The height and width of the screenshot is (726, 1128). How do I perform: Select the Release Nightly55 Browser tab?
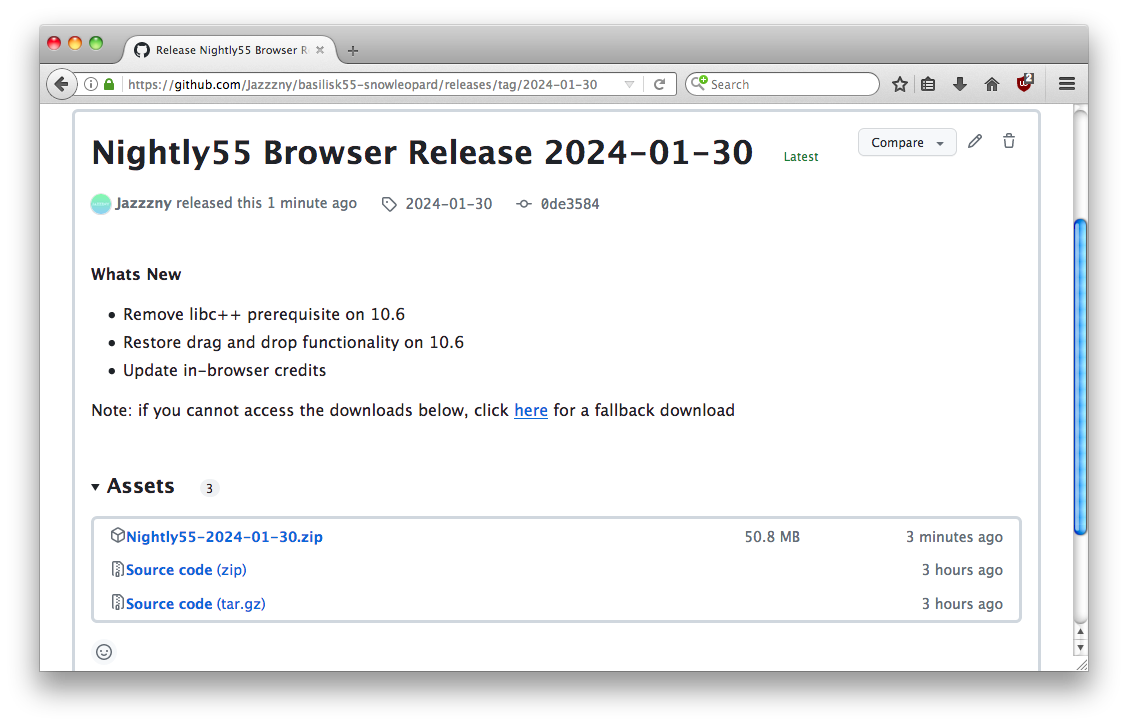click(226, 50)
